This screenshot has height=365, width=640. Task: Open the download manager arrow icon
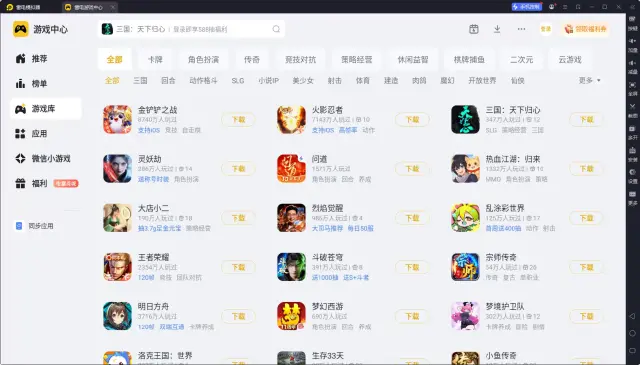(x=497, y=29)
